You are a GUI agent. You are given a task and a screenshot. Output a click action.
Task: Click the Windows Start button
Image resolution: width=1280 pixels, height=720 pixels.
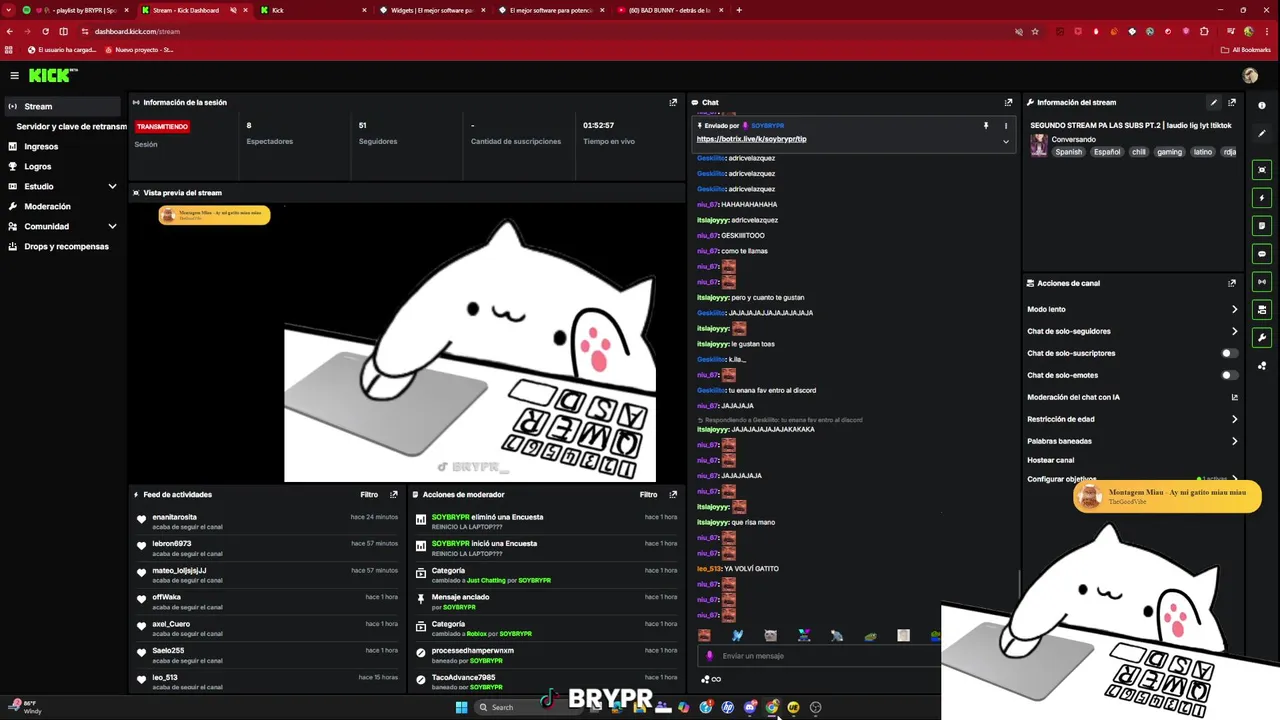tap(461, 707)
